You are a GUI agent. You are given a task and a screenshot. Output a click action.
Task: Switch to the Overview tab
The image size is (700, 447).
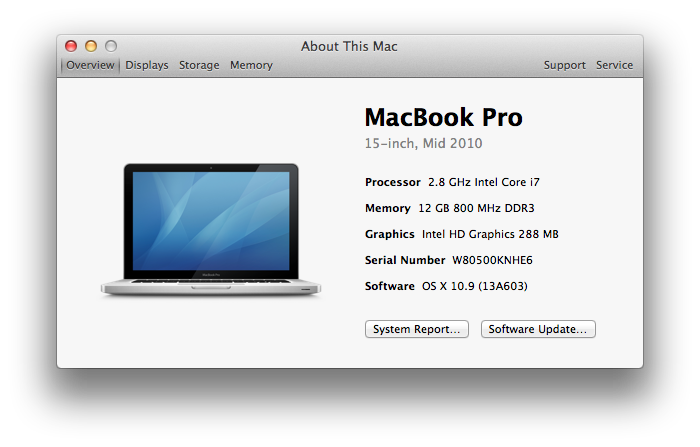pyautogui.click(x=90, y=65)
